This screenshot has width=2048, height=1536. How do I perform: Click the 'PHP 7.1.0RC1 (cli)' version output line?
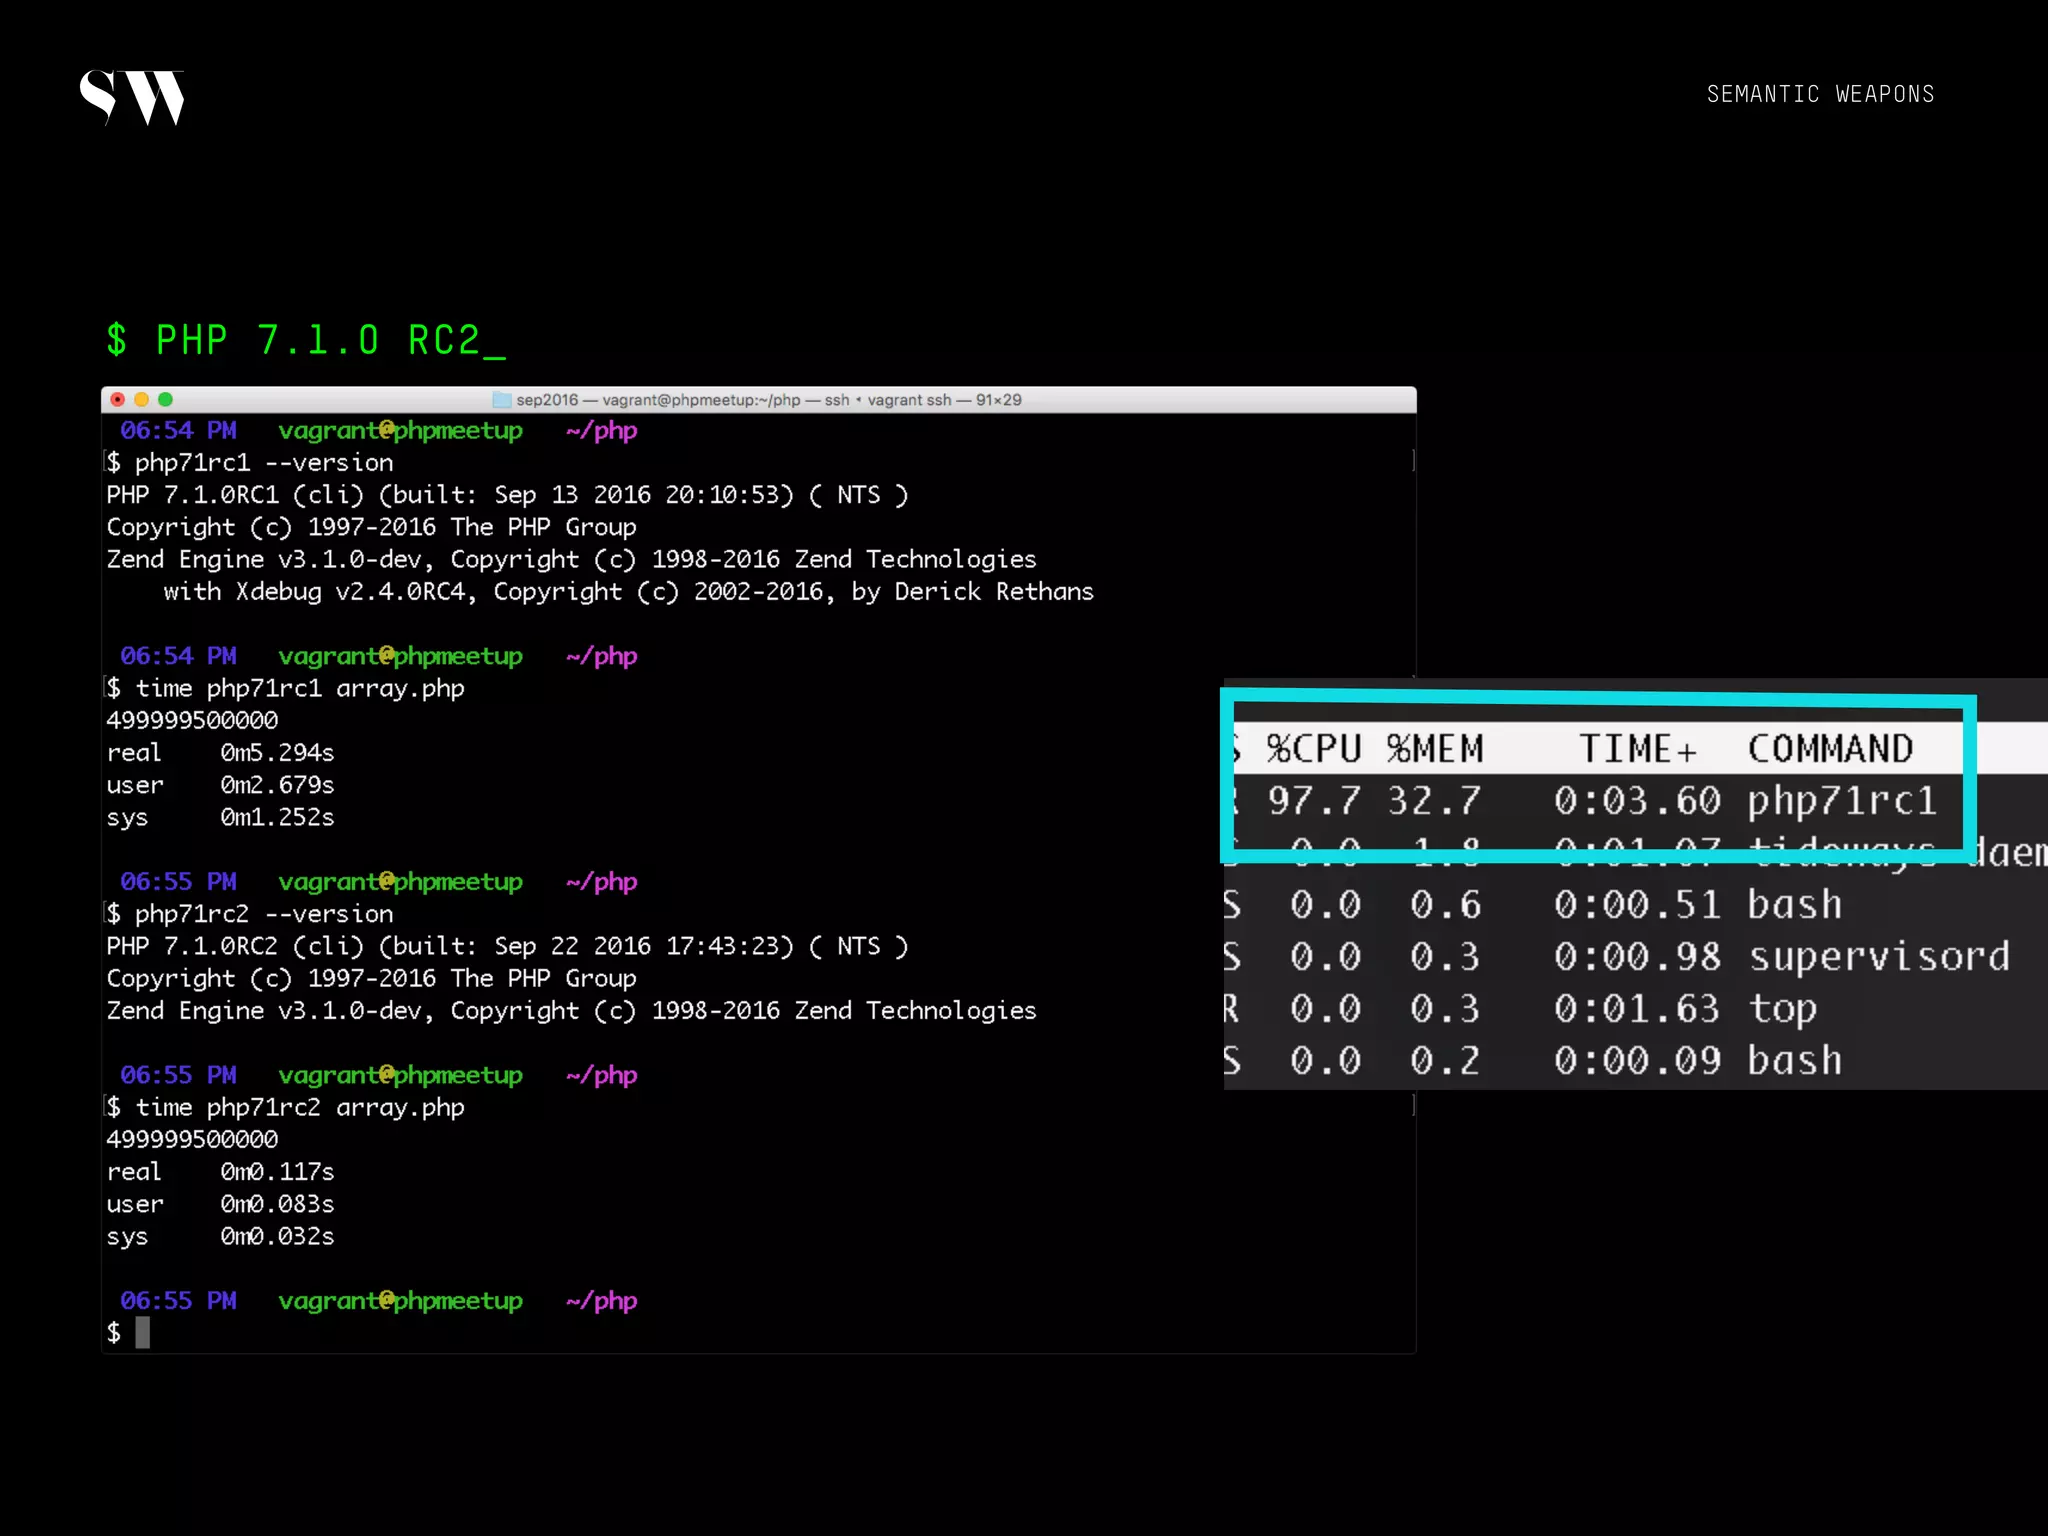tap(507, 495)
